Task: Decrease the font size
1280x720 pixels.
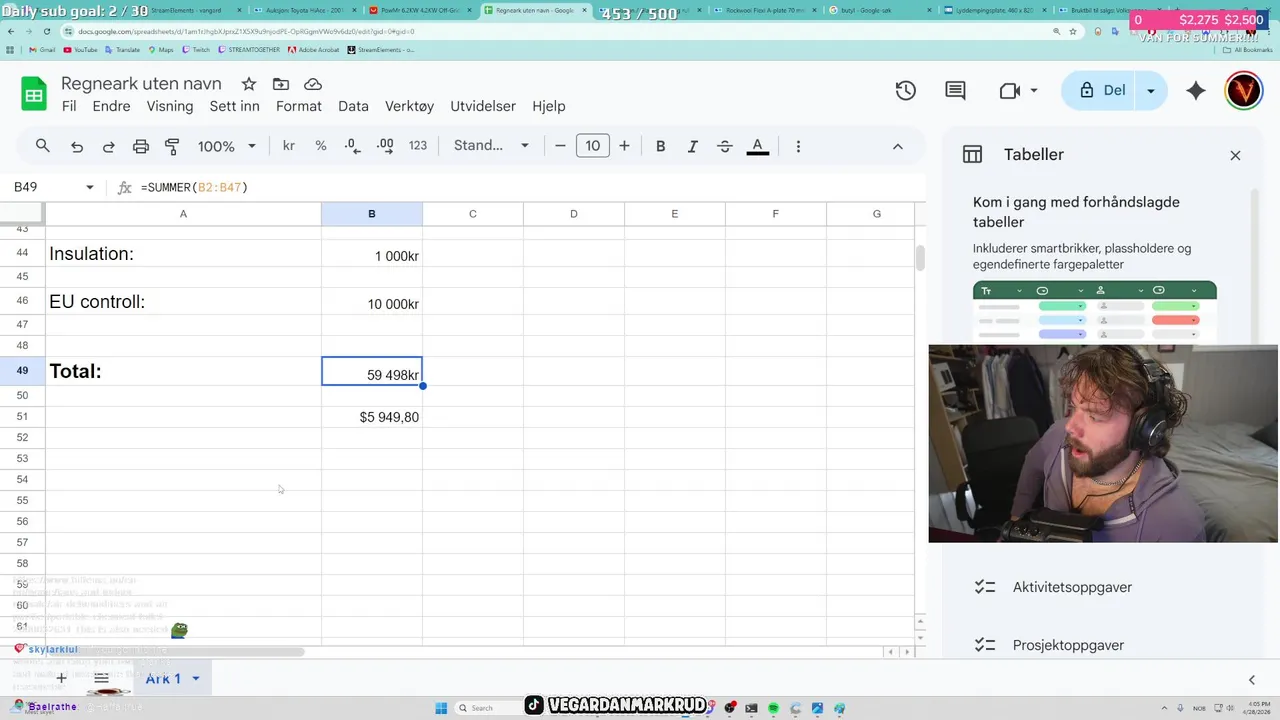Action: coord(560,146)
